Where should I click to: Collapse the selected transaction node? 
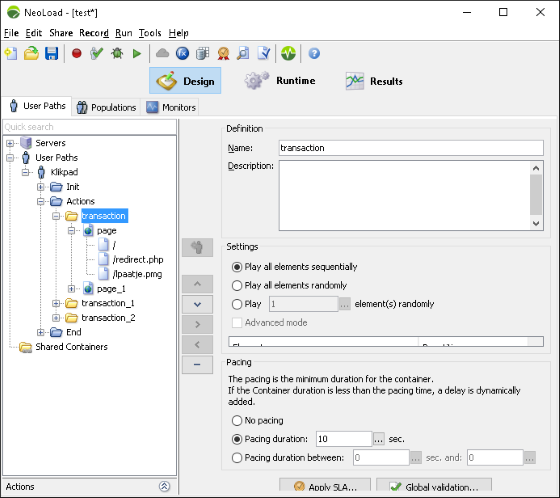click(56, 216)
